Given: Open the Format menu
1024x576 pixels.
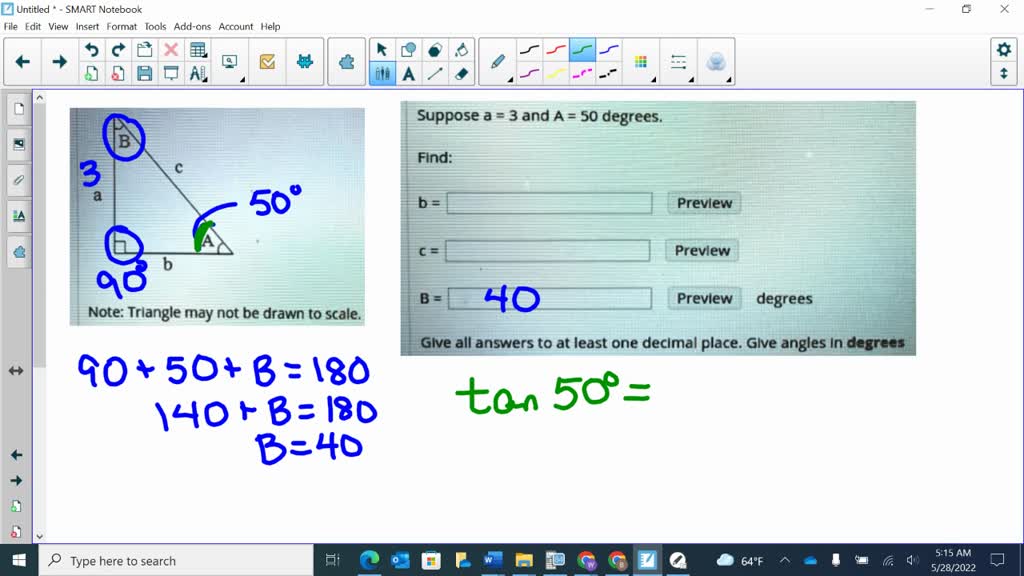Looking at the screenshot, I should [x=121, y=26].
